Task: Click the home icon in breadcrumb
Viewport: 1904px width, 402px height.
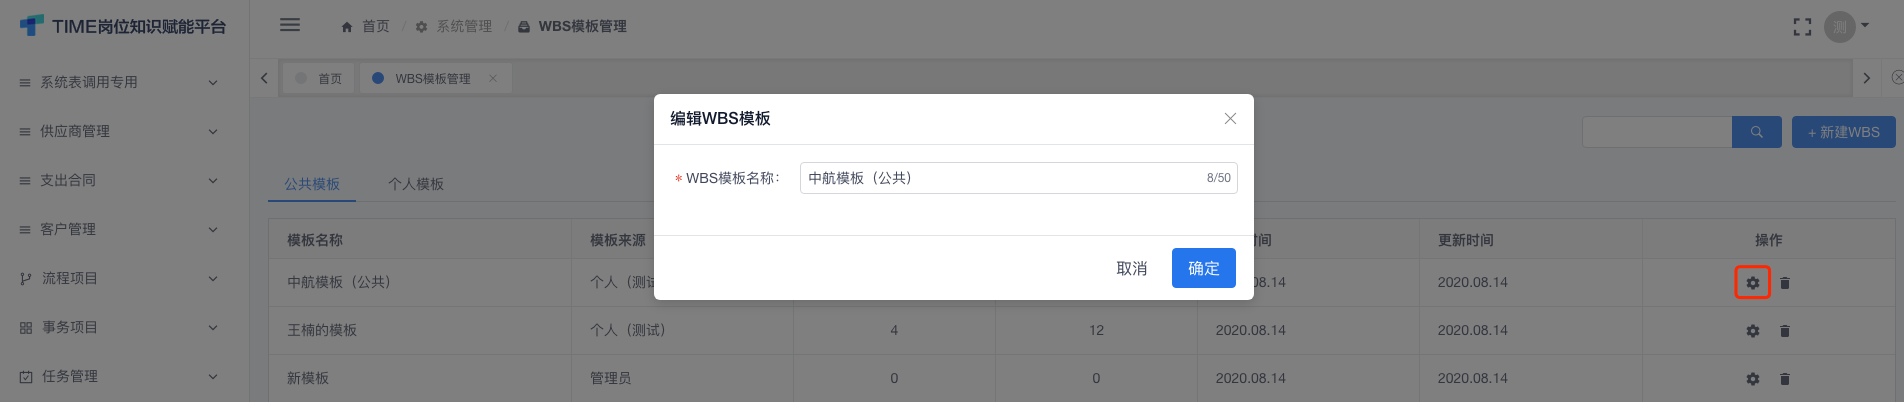Action: click(x=347, y=27)
